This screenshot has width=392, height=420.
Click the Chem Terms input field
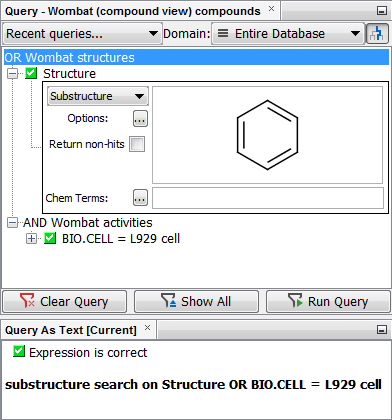[x=268, y=198]
